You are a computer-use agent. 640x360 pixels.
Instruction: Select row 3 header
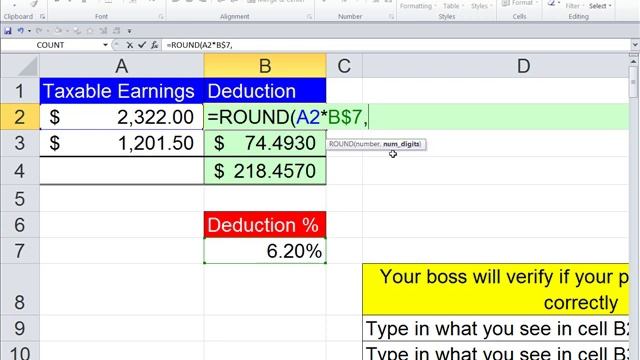[x=20, y=143]
